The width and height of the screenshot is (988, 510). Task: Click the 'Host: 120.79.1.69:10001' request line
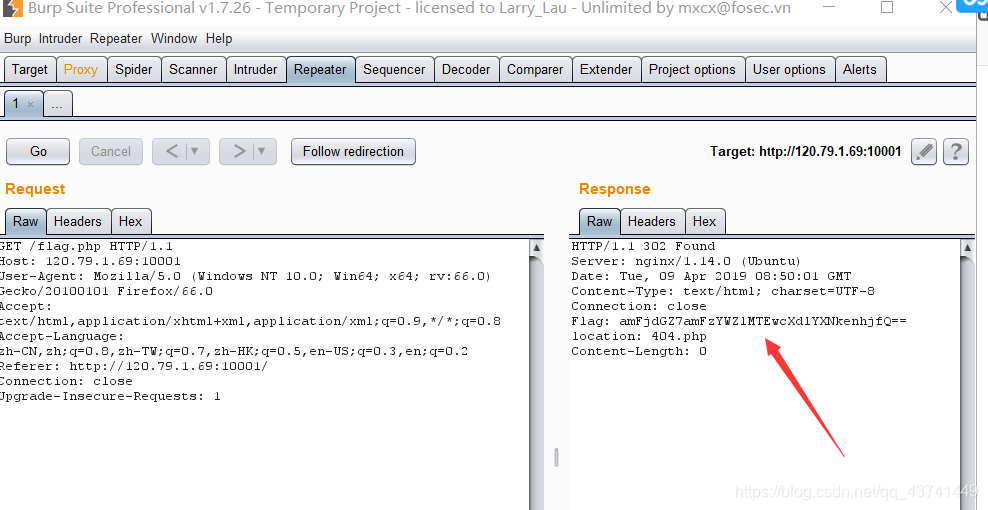point(90,261)
